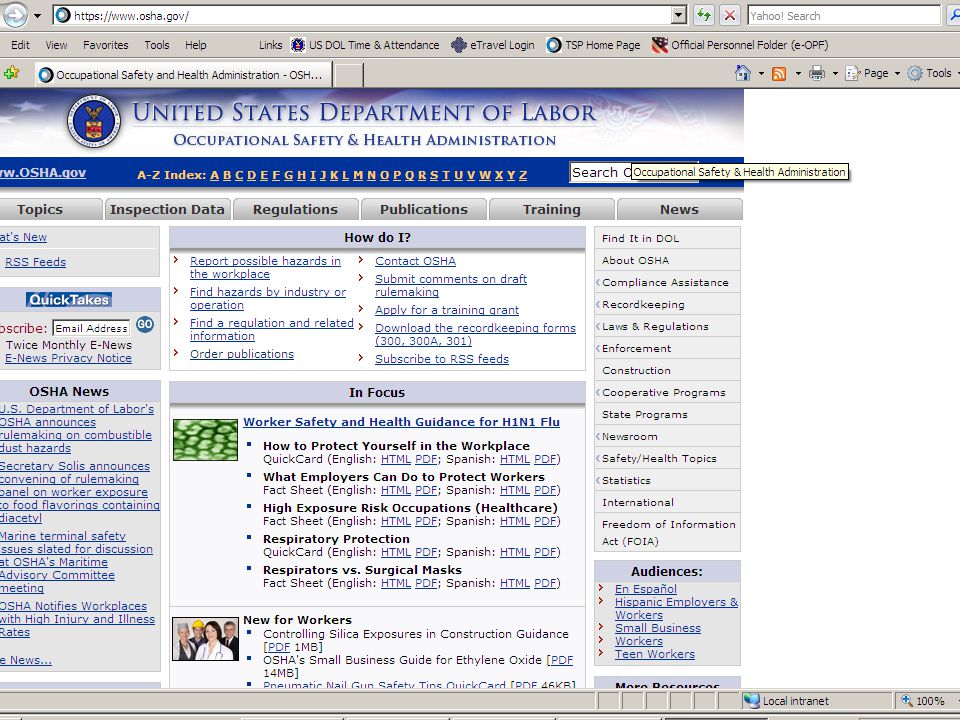Click the green H1N1 virus thumbnail
This screenshot has height=720, width=960.
coord(205,440)
